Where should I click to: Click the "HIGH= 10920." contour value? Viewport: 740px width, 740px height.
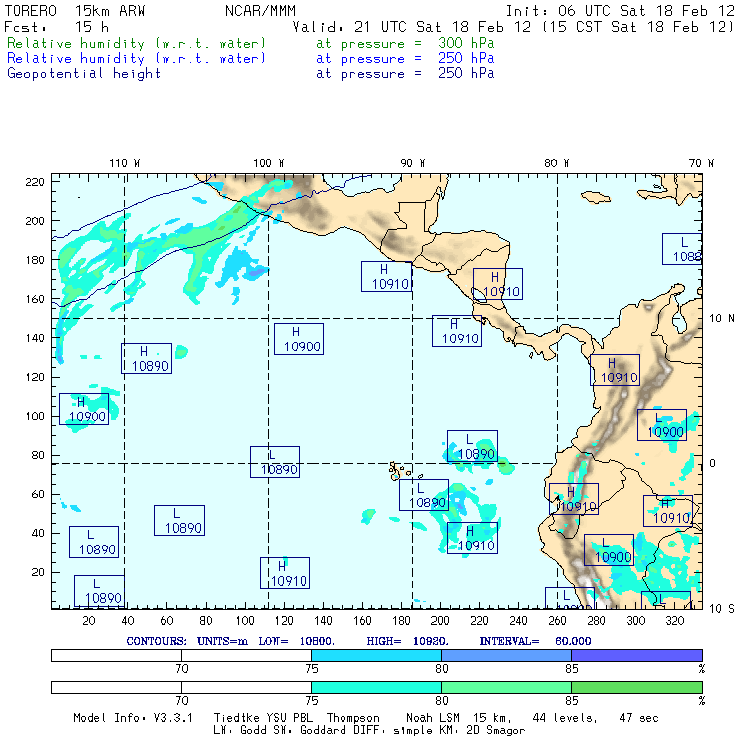click(408, 641)
